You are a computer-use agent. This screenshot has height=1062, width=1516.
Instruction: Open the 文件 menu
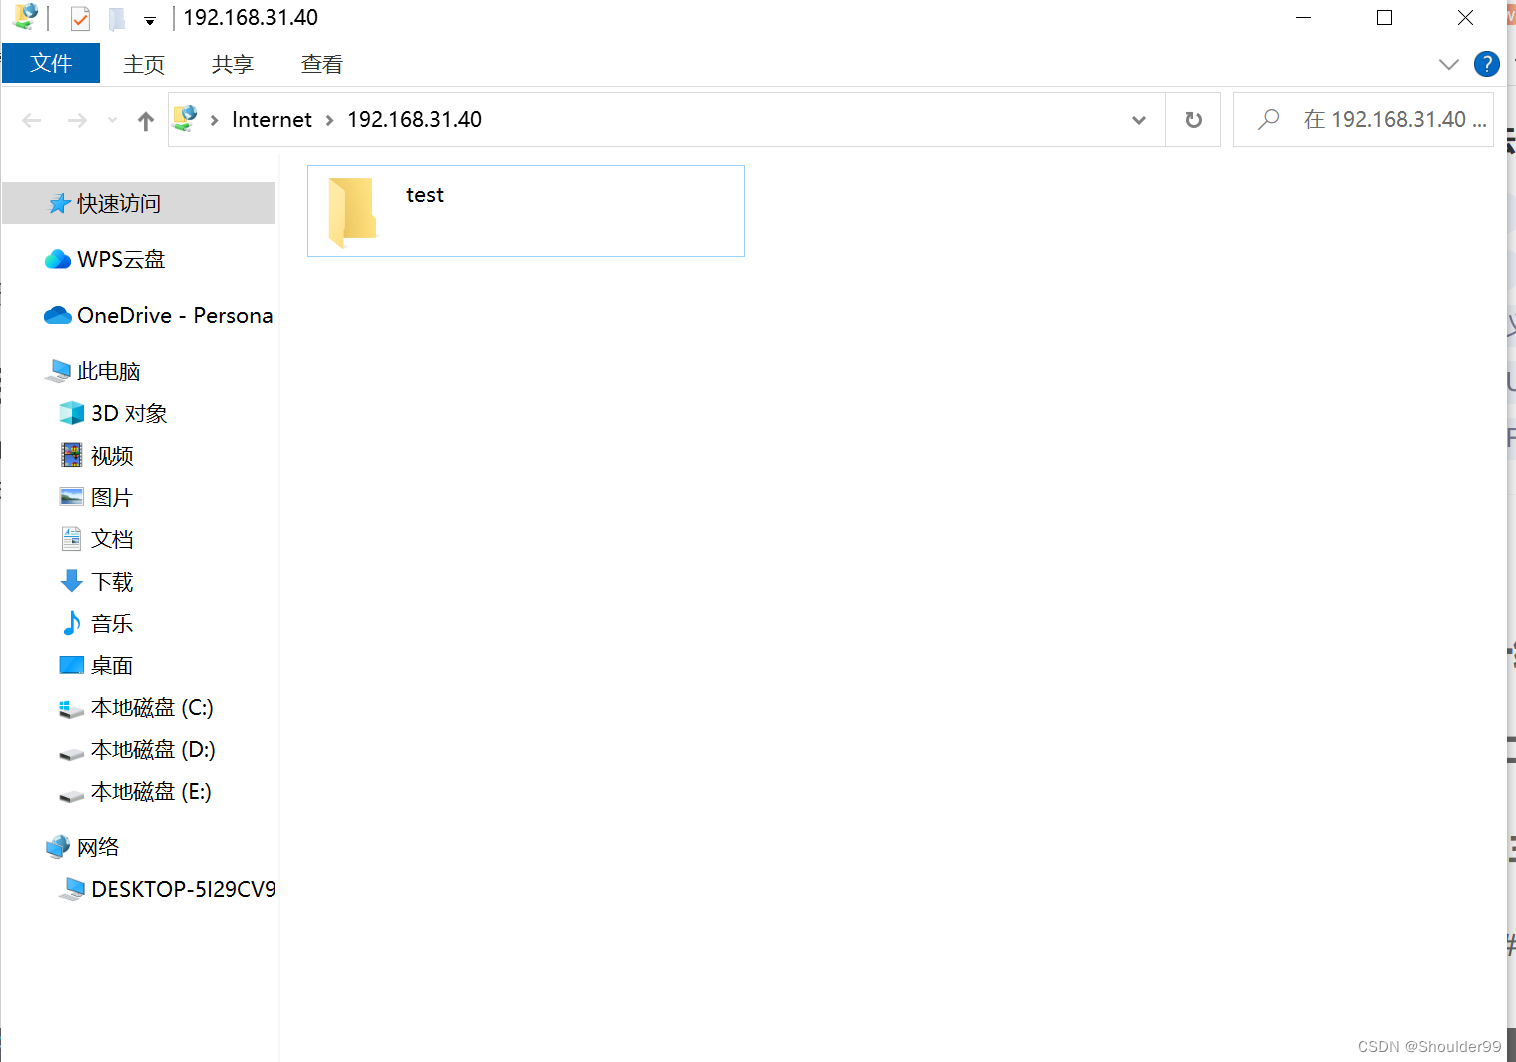(x=50, y=63)
